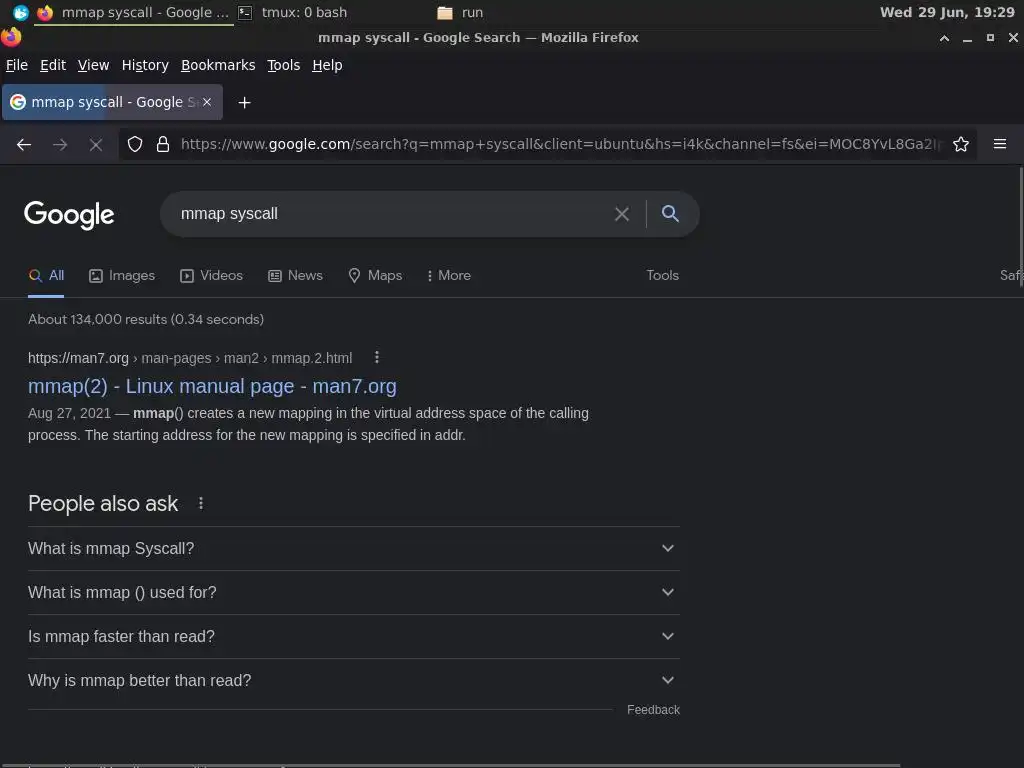Image resolution: width=1024 pixels, height=768 pixels.
Task: Open the More search filters dropdown
Action: pyautogui.click(x=449, y=276)
